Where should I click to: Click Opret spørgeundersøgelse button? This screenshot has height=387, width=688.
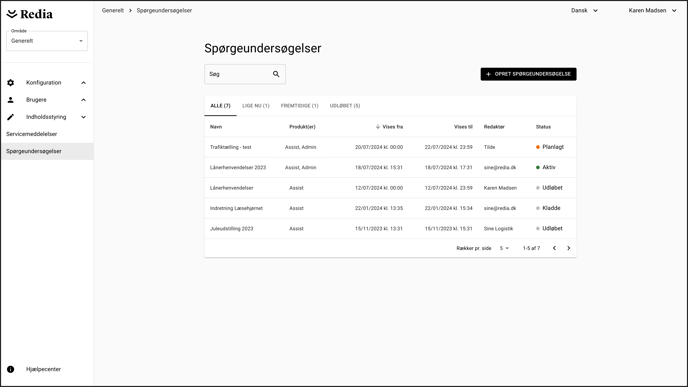pyautogui.click(x=528, y=74)
